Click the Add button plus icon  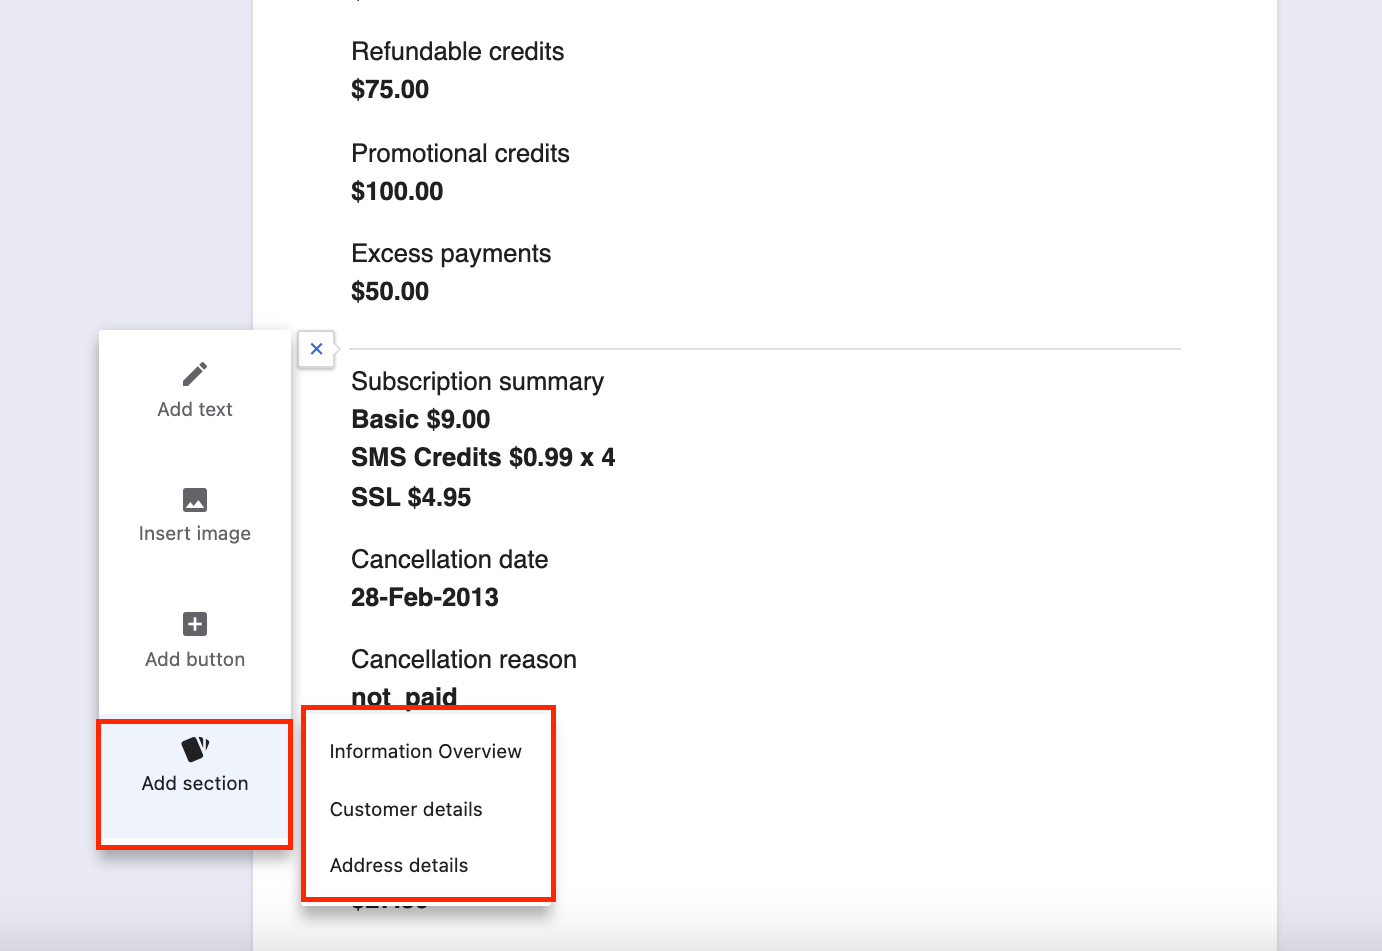(195, 624)
